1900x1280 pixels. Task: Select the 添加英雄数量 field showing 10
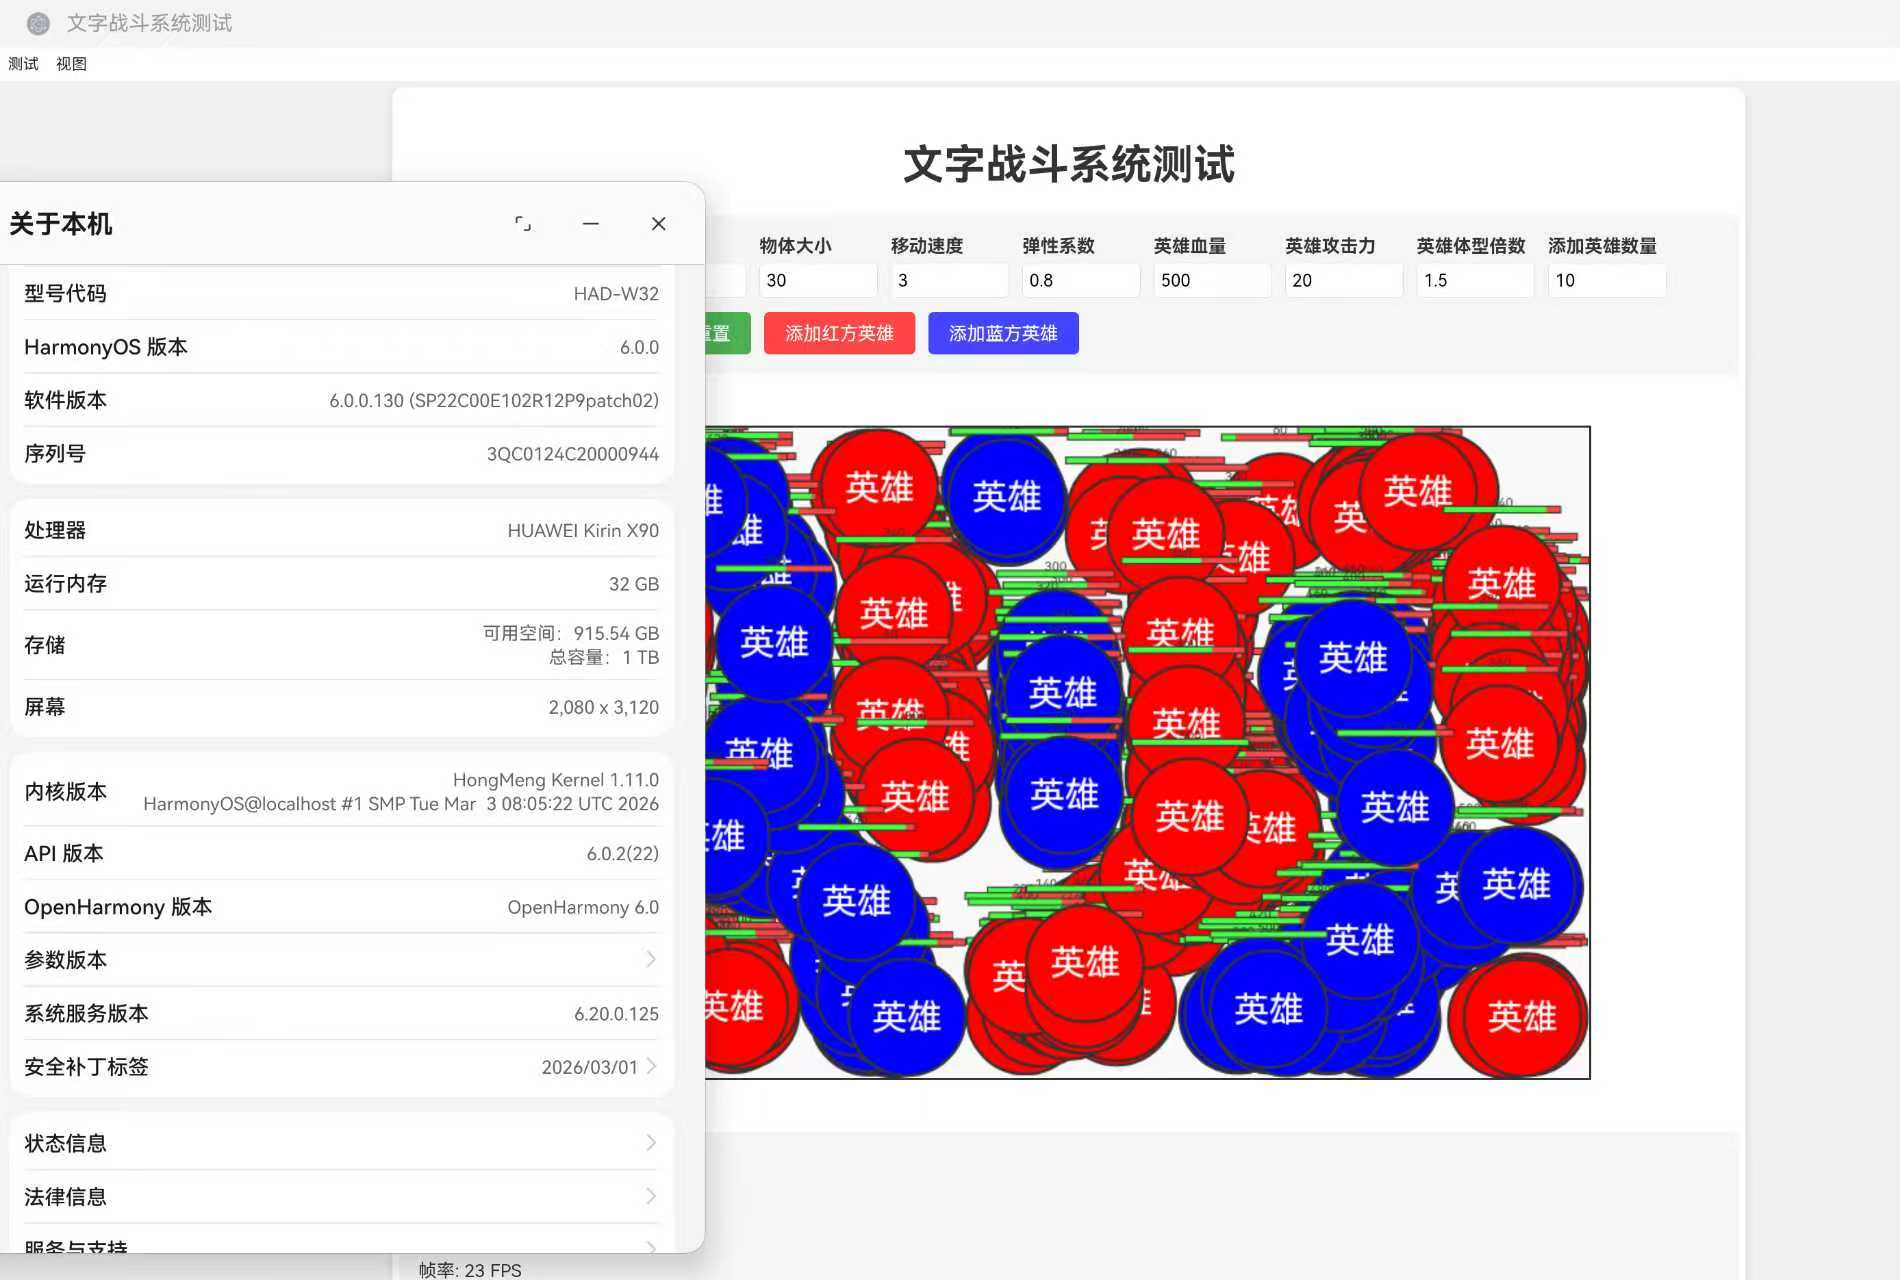pos(1606,280)
